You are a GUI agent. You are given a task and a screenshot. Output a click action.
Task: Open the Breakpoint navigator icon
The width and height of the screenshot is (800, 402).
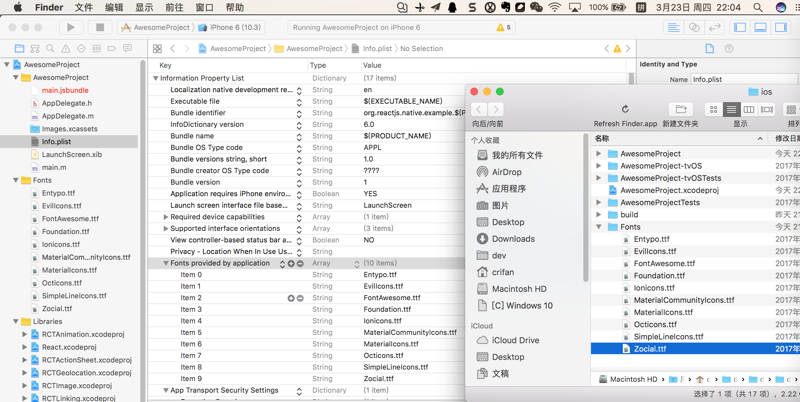[112, 48]
